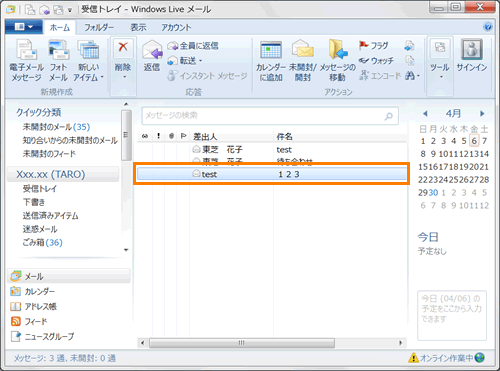Open アドレス帳 in navigation pane
The image size is (500, 371).
coord(33,306)
